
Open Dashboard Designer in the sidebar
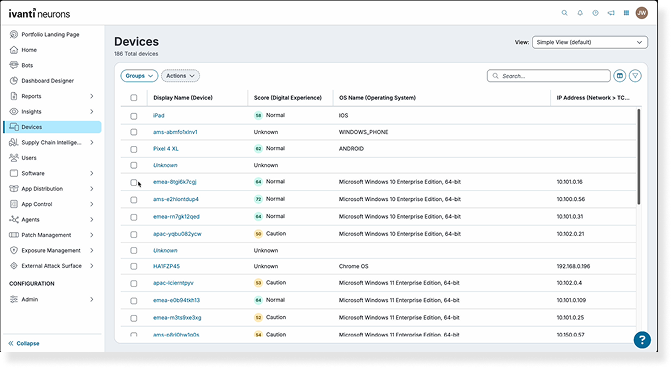[x=48, y=80]
